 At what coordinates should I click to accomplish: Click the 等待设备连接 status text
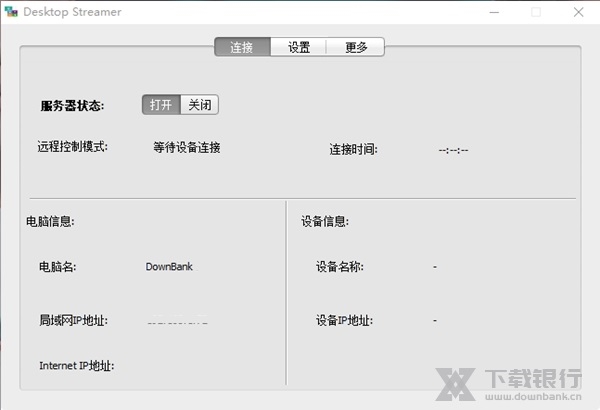[187, 147]
